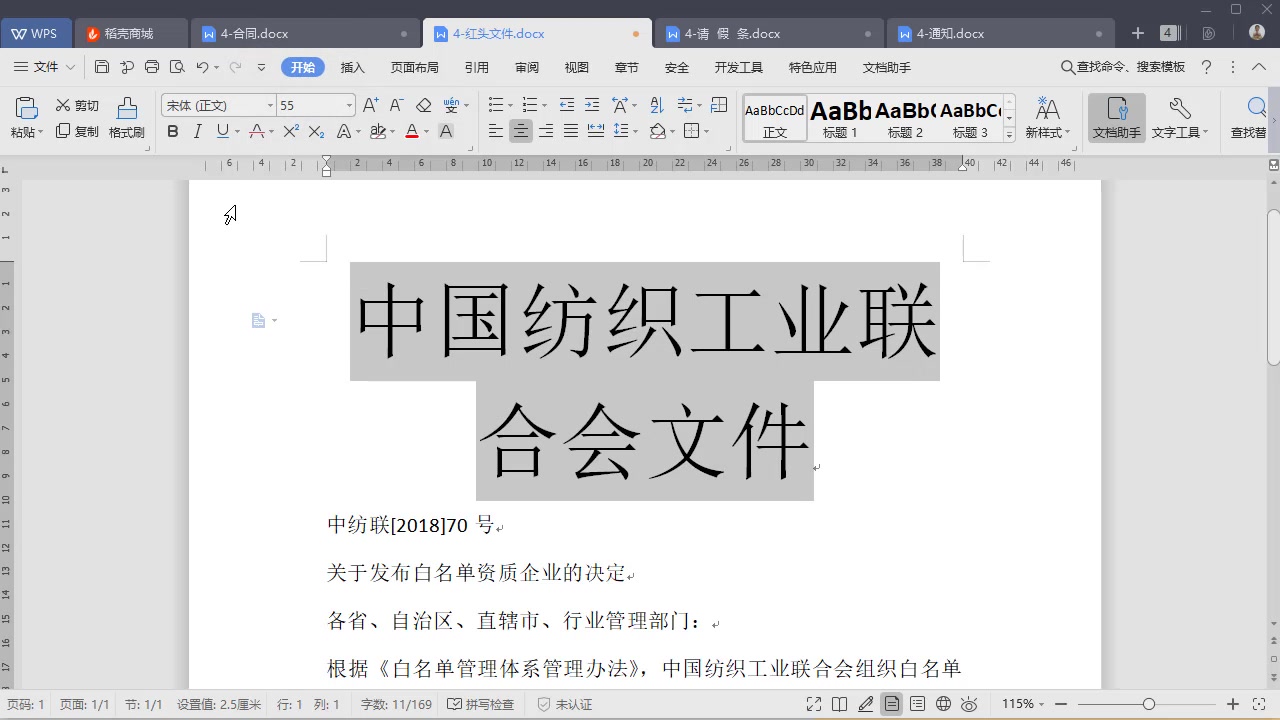Screen dimensions: 1280x720
Task: Open the 视图 ribbon tab
Action: pyautogui.click(x=577, y=68)
